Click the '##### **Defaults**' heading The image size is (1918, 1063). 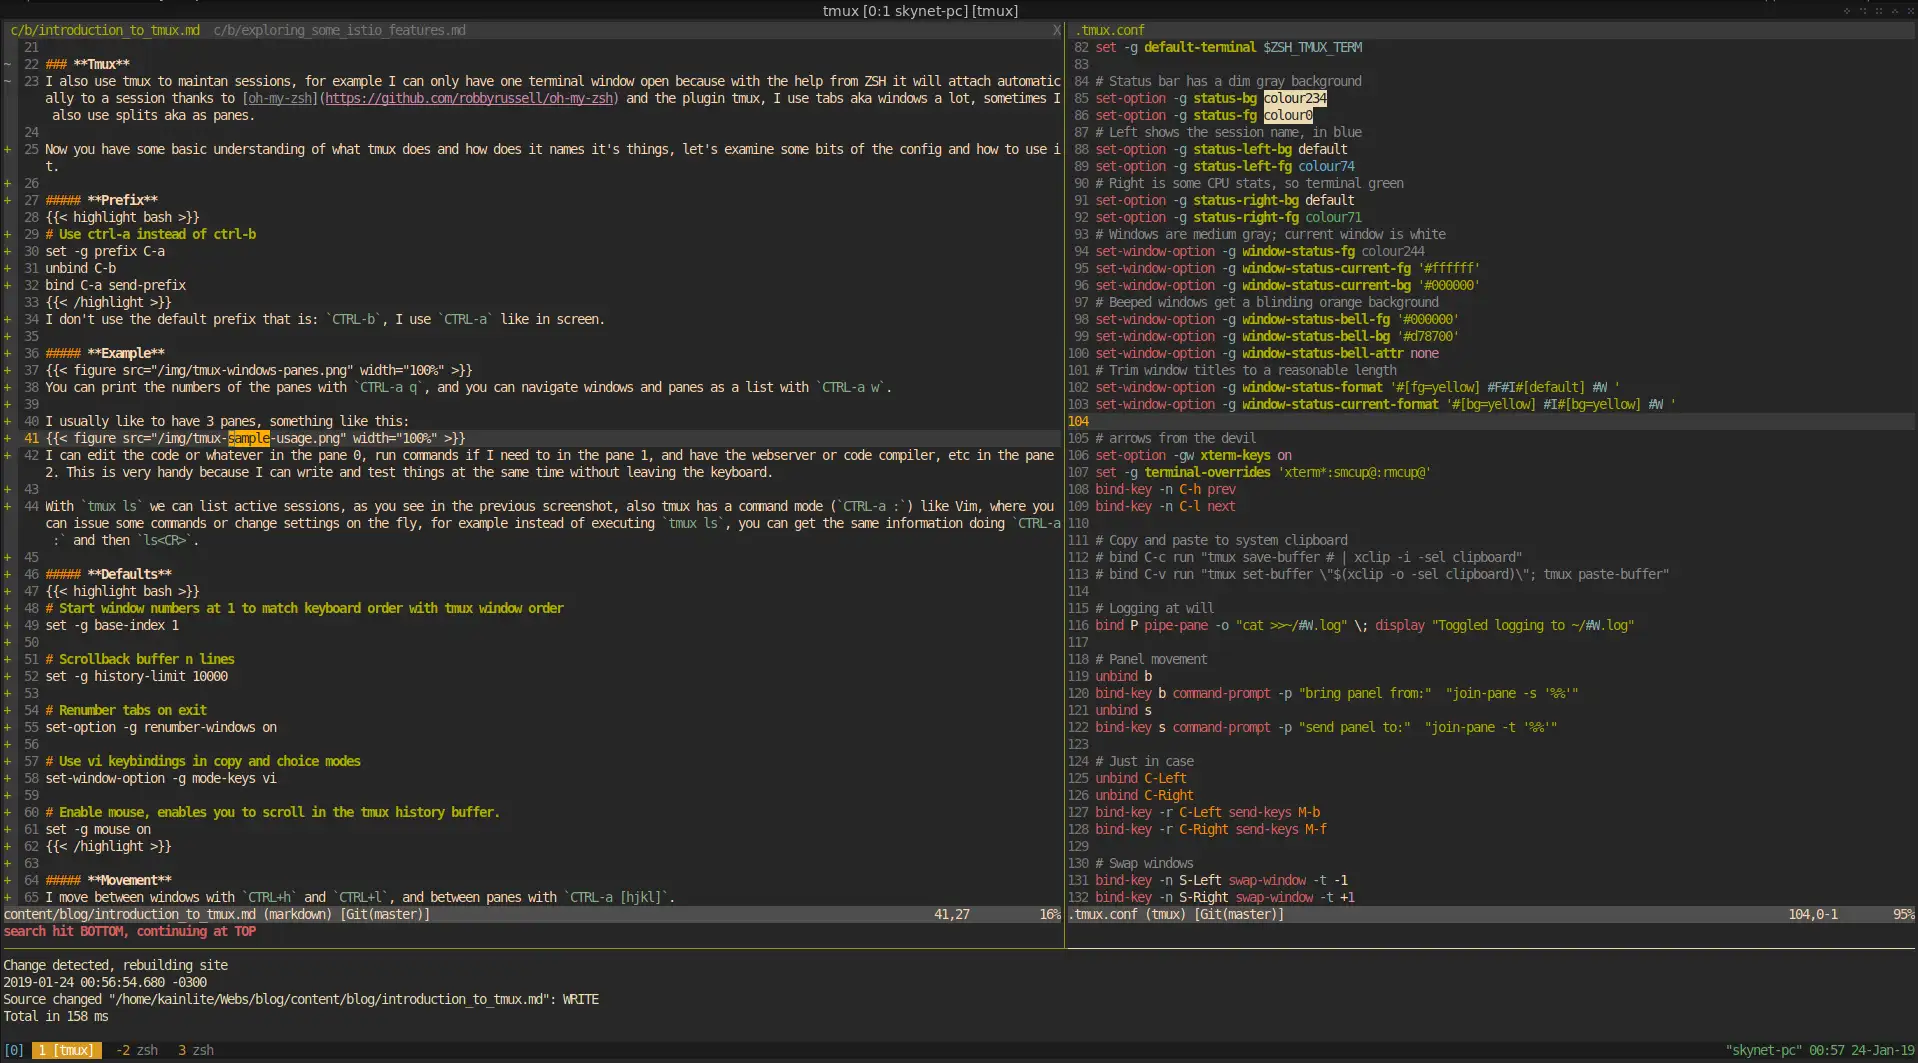point(109,574)
